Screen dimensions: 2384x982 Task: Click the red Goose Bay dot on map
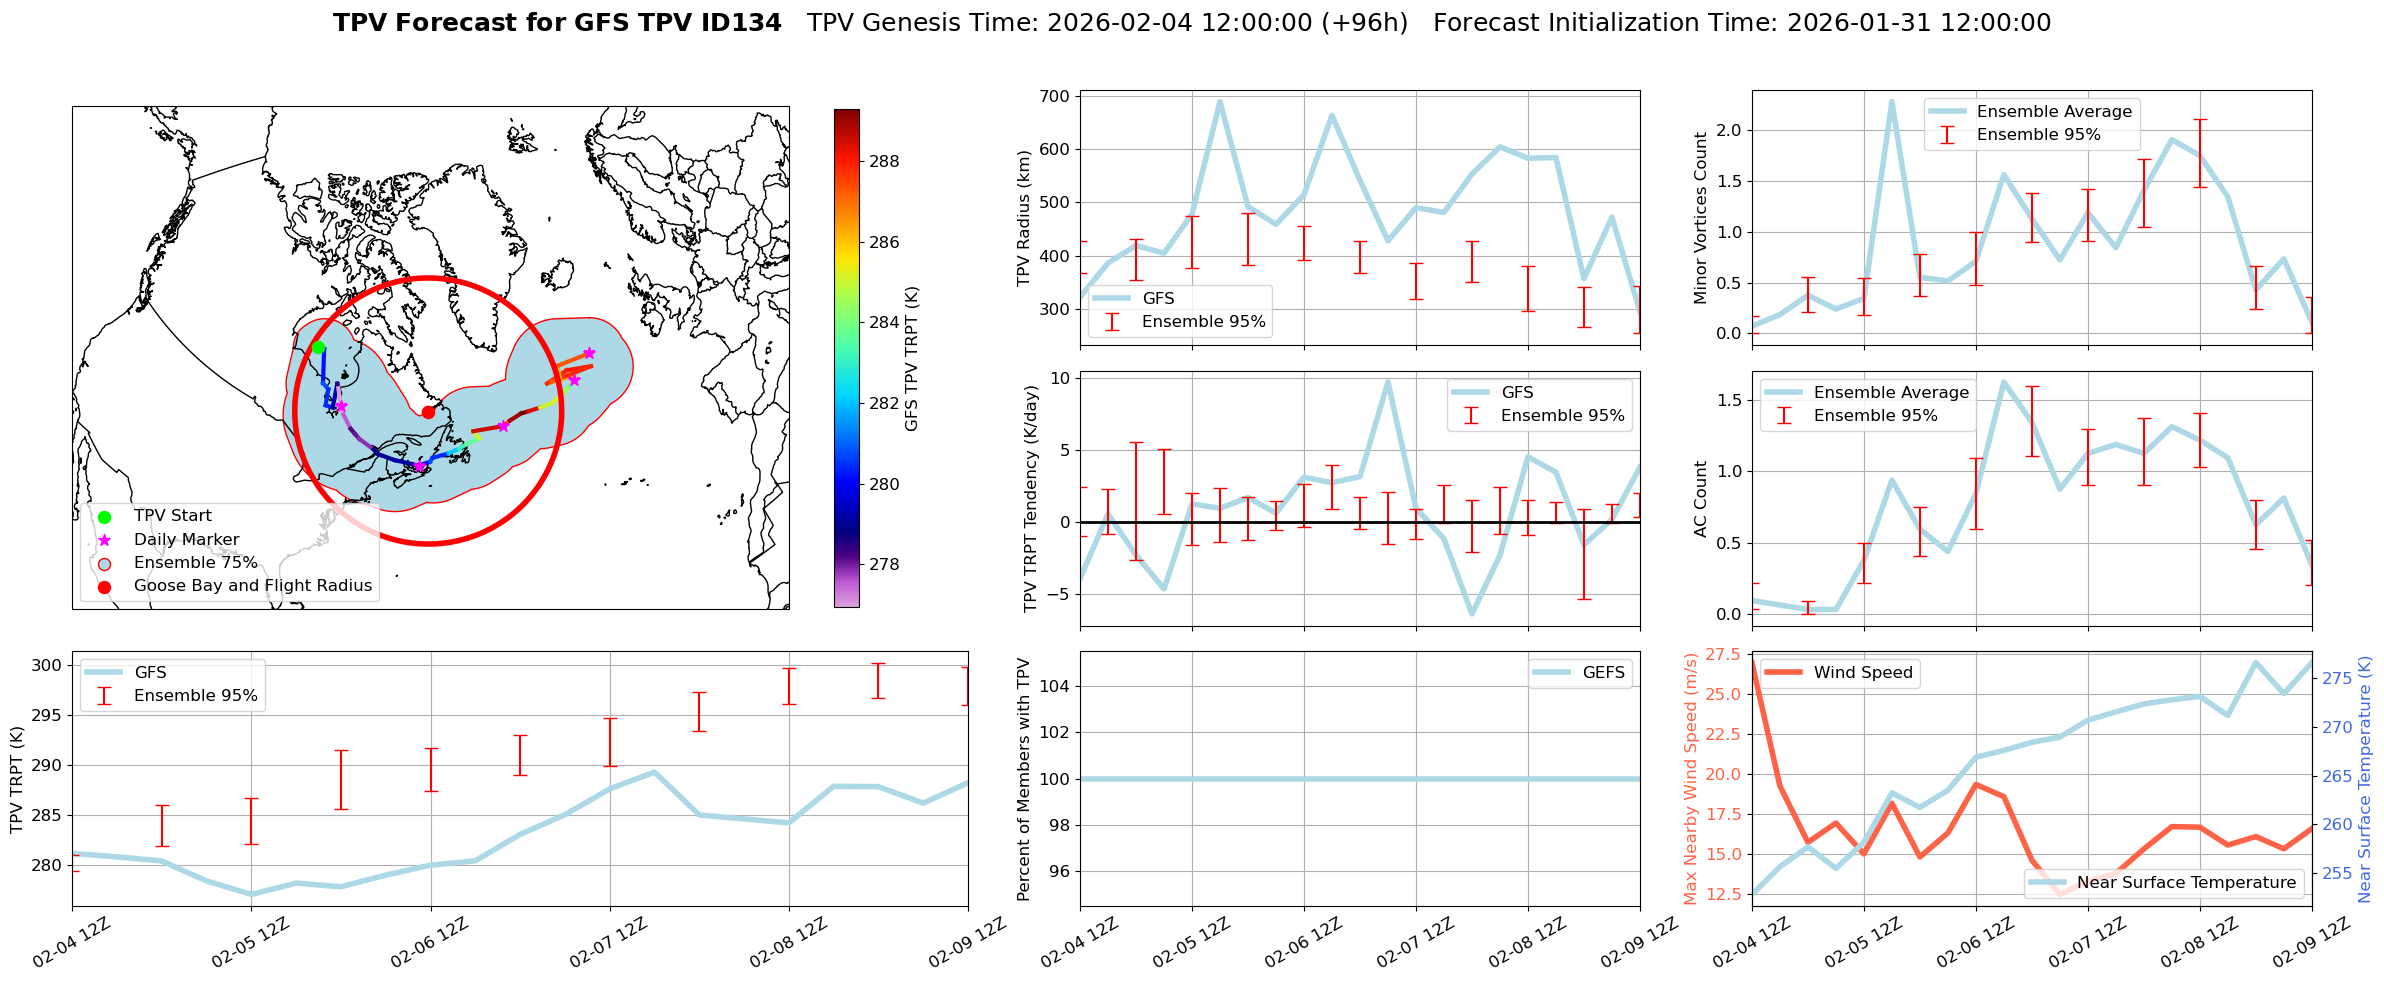428,412
